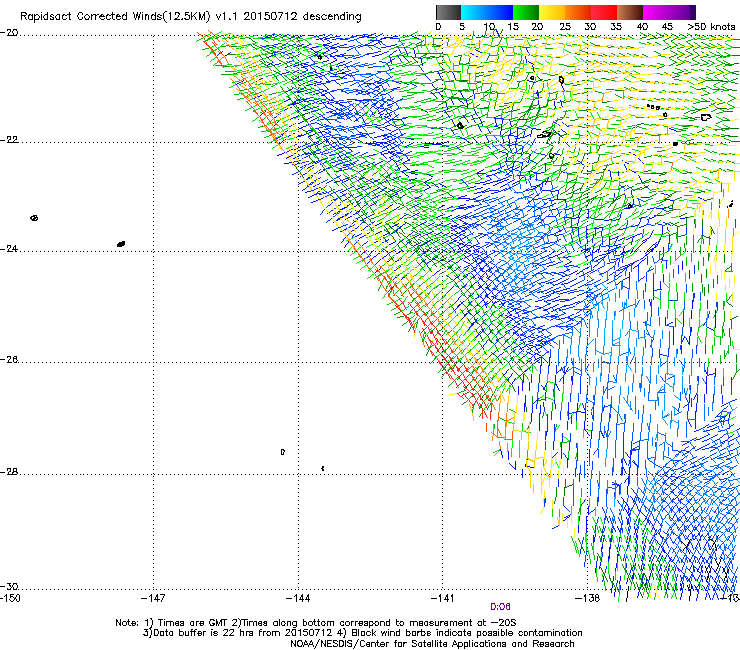Click the filled island left of -147 near -24

(x=121, y=244)
